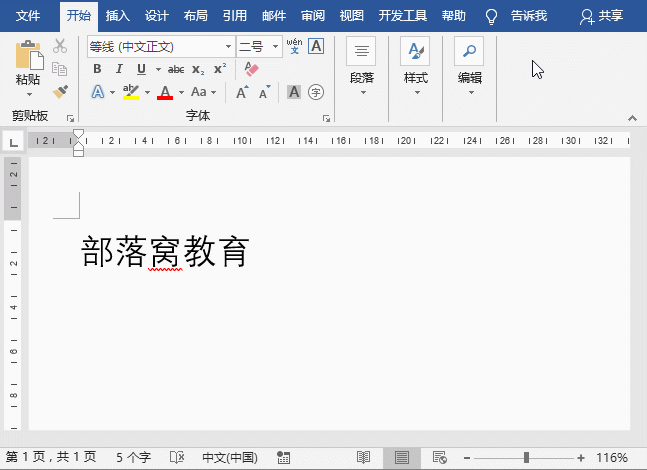Toggle strikethrough text formatting

point(176,69)
